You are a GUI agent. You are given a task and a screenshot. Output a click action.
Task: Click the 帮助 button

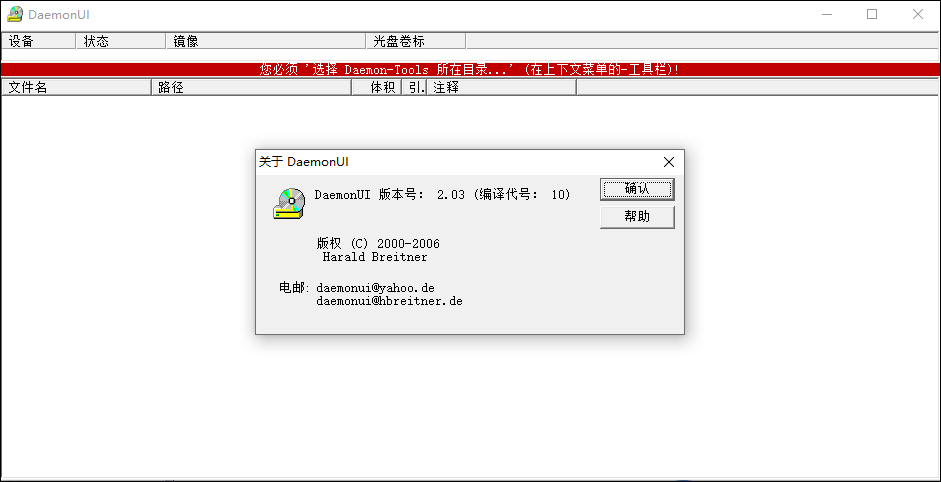pos(637,217)
